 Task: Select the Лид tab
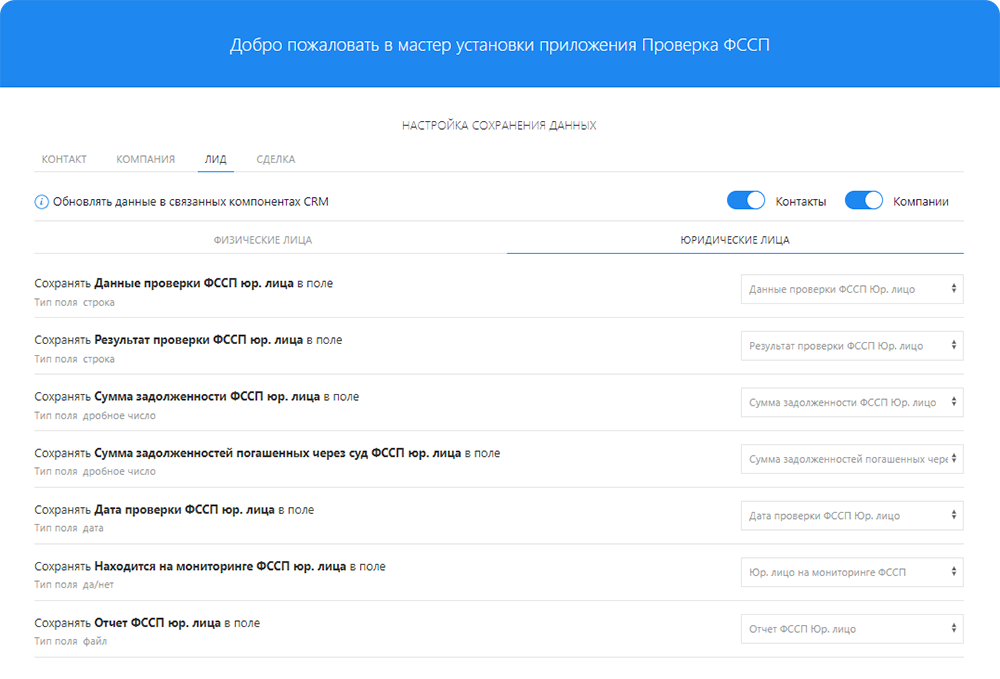[215, 159]
